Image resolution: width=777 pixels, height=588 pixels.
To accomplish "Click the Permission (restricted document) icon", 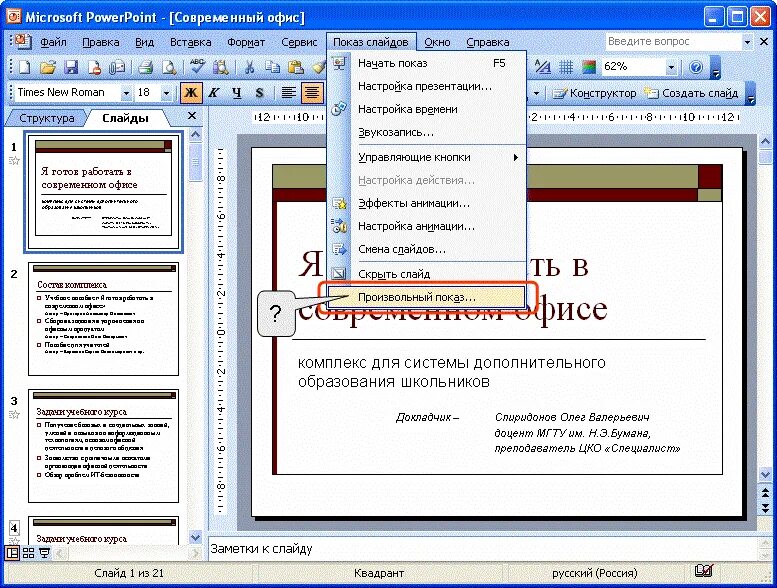I will [94, 67].
